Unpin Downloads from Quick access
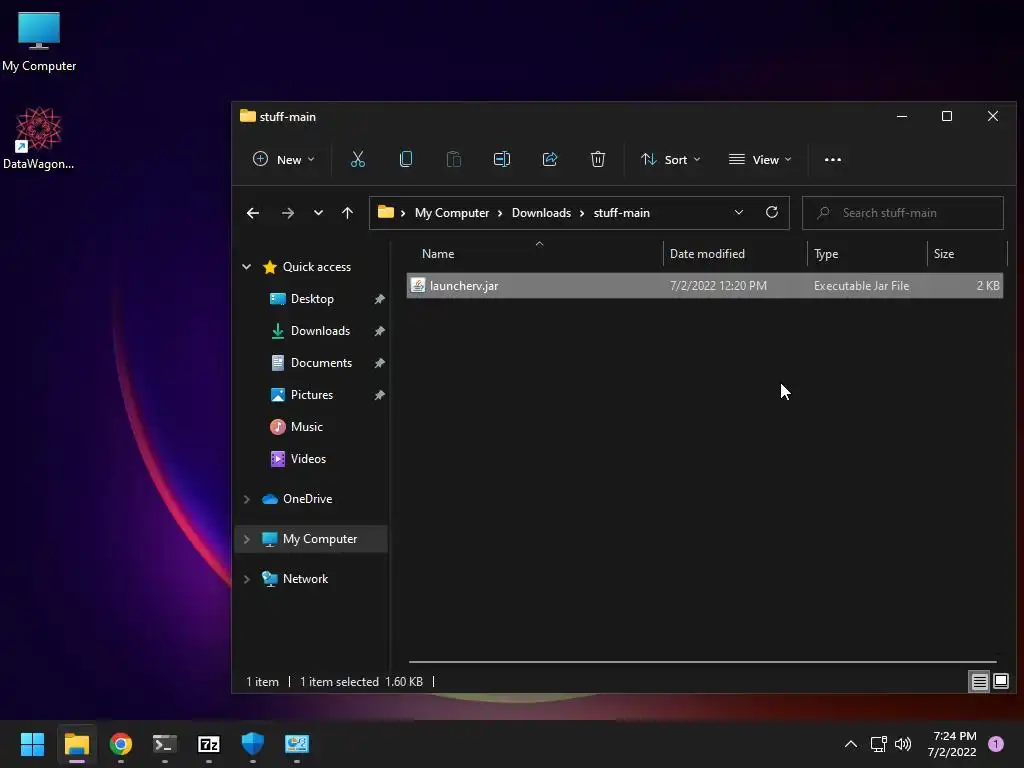This screenshot has width=1024, height=768. [x=379, y=331]
